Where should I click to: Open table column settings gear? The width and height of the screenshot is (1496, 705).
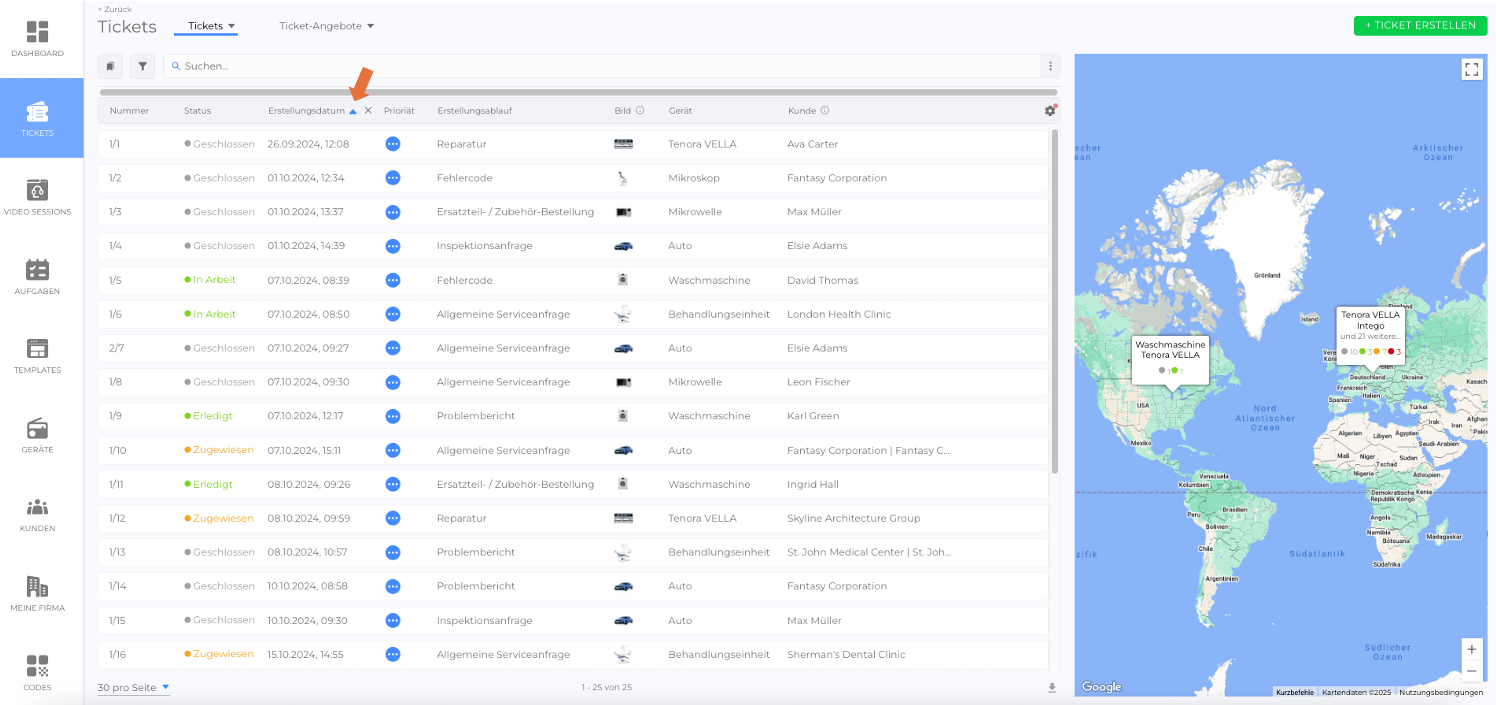point(1049,111)
